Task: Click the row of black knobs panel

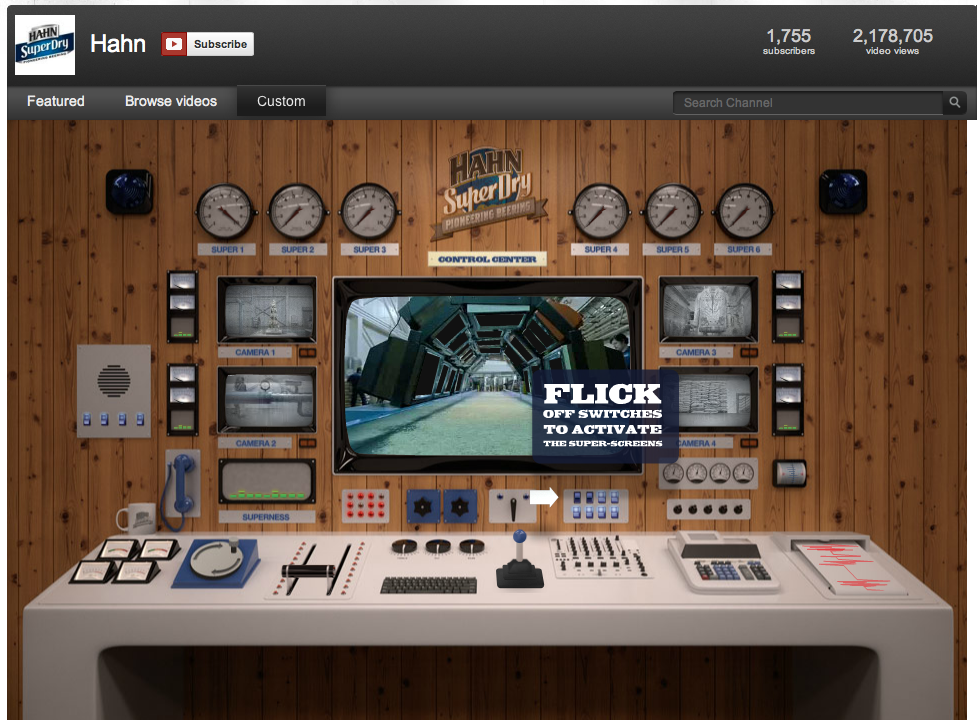Action: (x=709, y=510)
